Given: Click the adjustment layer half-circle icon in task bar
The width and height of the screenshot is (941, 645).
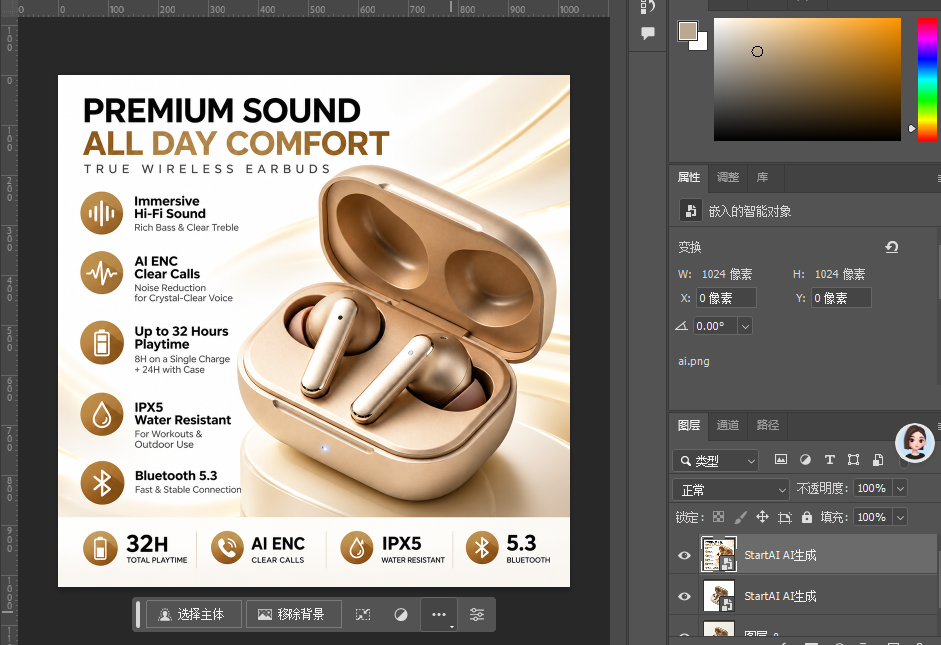Looking at the screenshot, I should 401,614.
